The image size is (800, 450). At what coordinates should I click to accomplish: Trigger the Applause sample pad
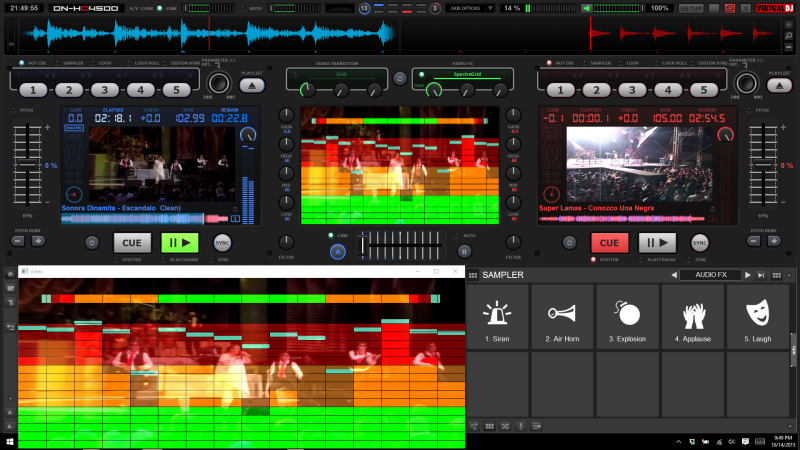[692, 316]
